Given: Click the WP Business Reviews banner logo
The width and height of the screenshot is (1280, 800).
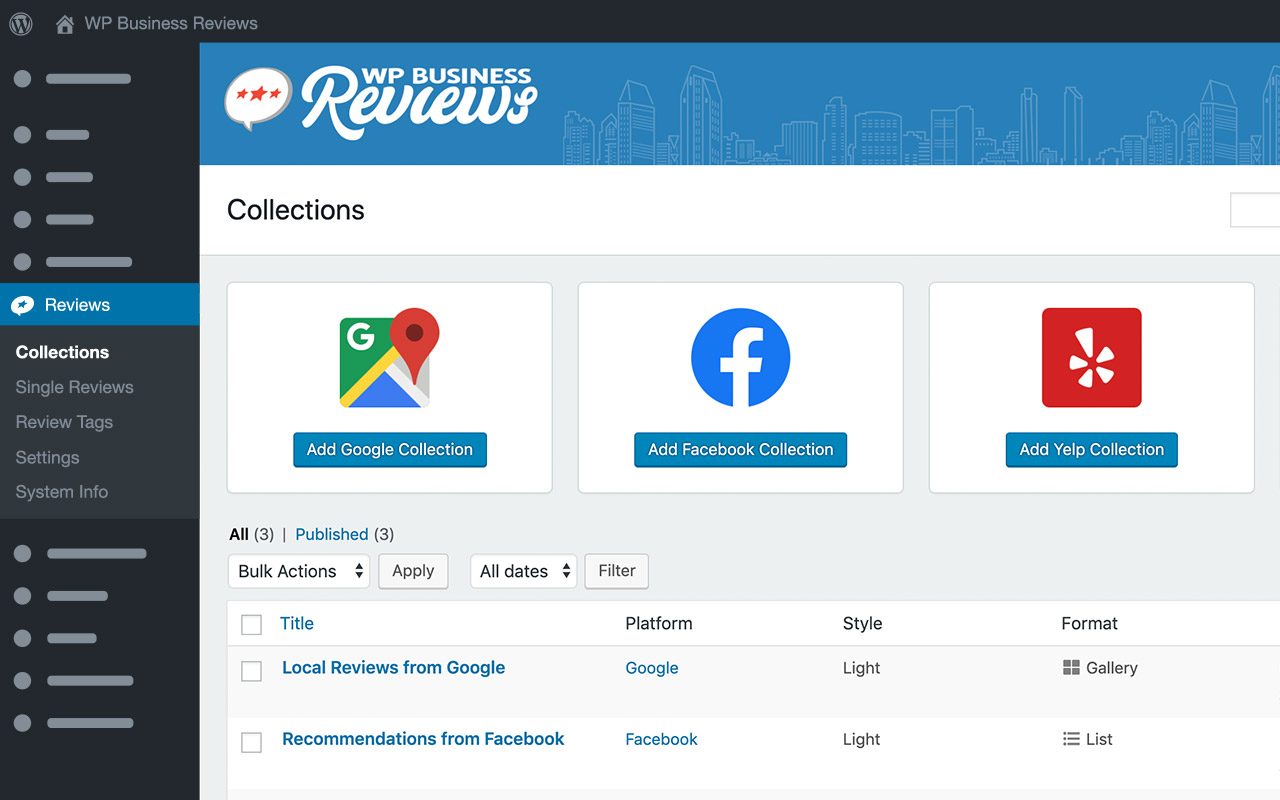Looking at the screenshot, I should pyautogui.click(x=380, y=100).
